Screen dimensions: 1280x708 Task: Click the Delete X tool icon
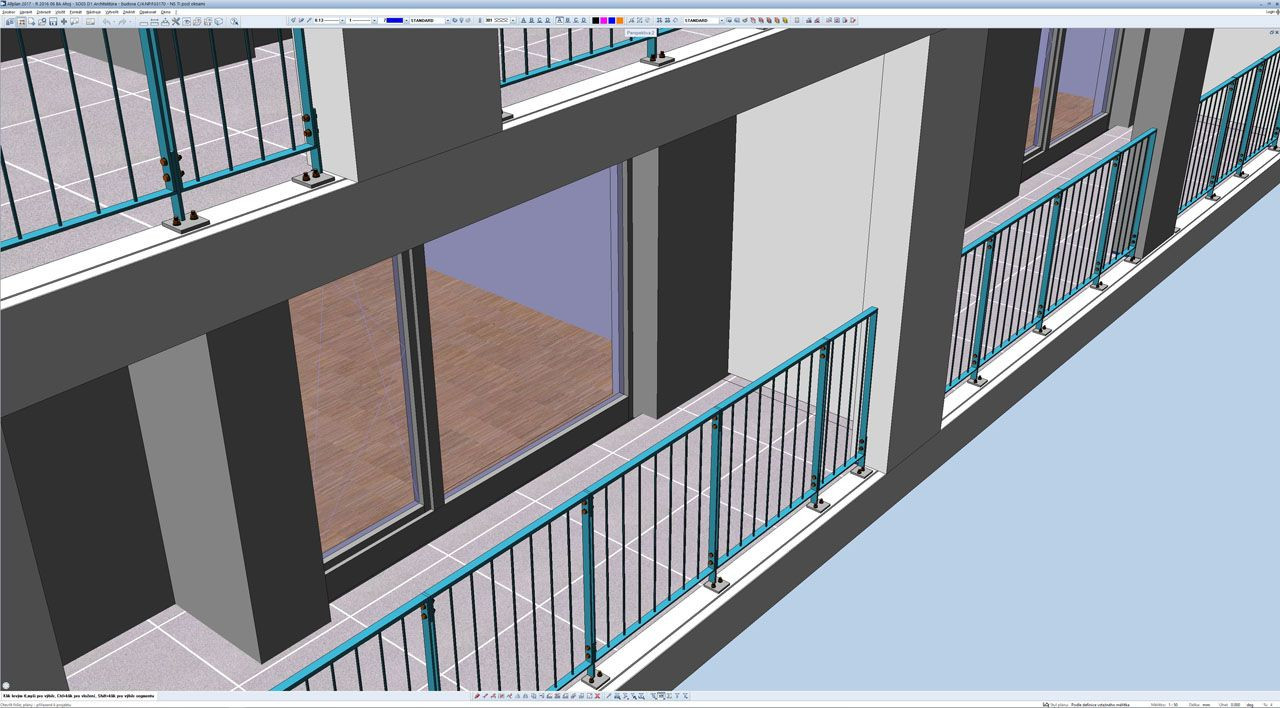[x=176, y=21]
